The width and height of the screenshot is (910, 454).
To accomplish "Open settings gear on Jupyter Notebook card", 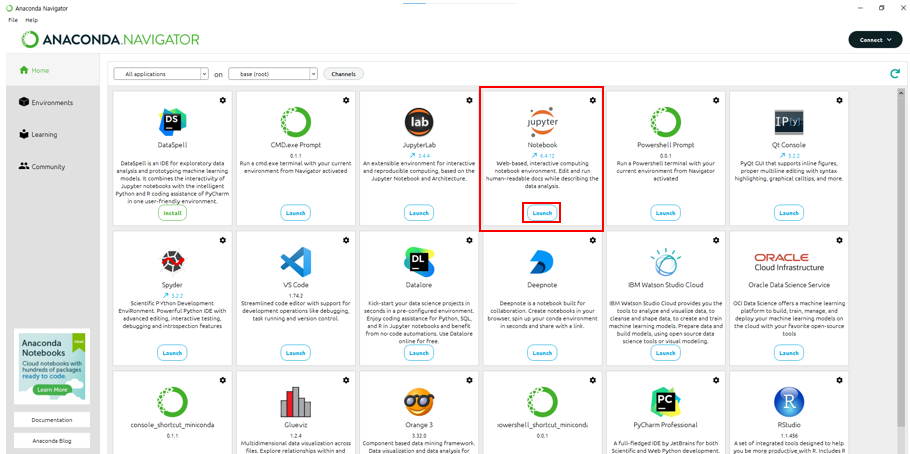I will [x=593, y=100].
